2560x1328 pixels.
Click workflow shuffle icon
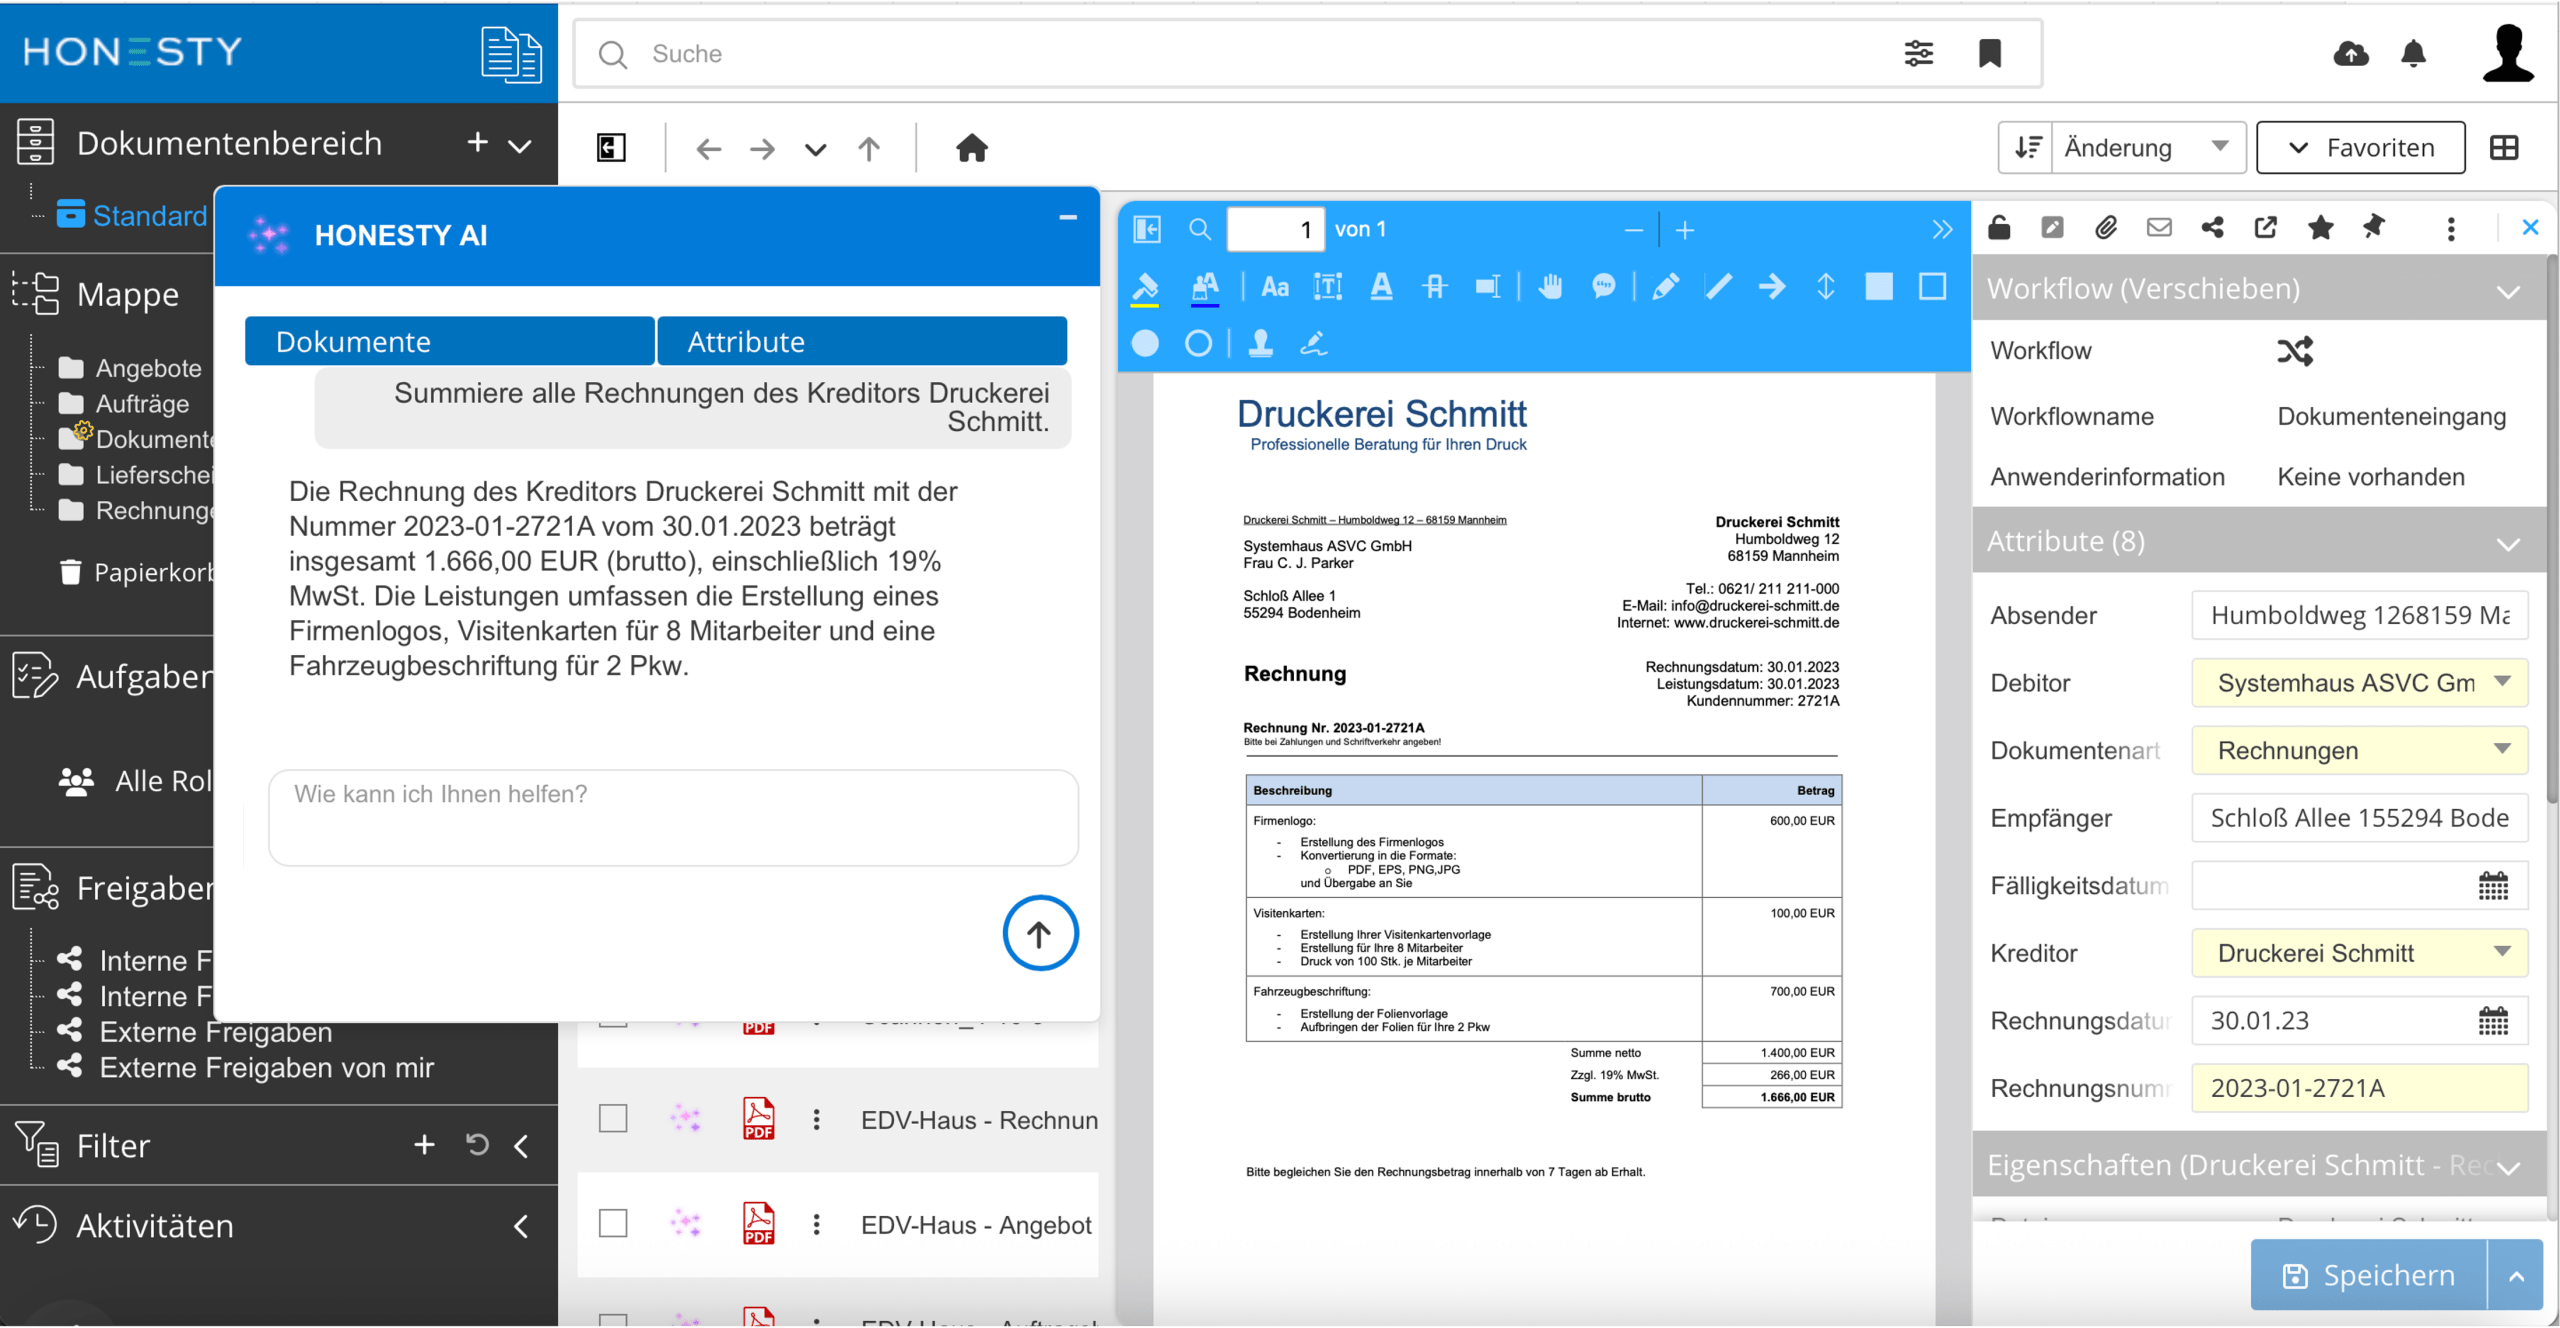pos(2295,352)
